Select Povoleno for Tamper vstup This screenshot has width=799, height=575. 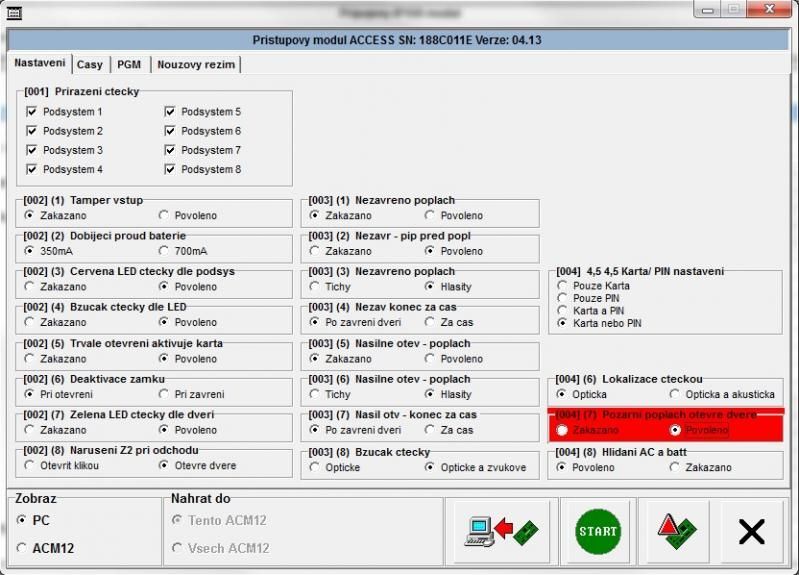[165, 215]
